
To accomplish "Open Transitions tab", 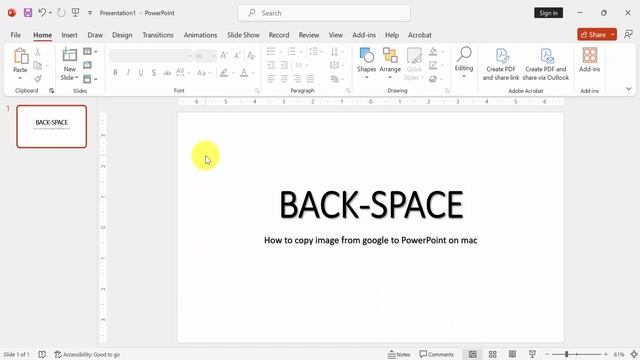I will (158, 35).
